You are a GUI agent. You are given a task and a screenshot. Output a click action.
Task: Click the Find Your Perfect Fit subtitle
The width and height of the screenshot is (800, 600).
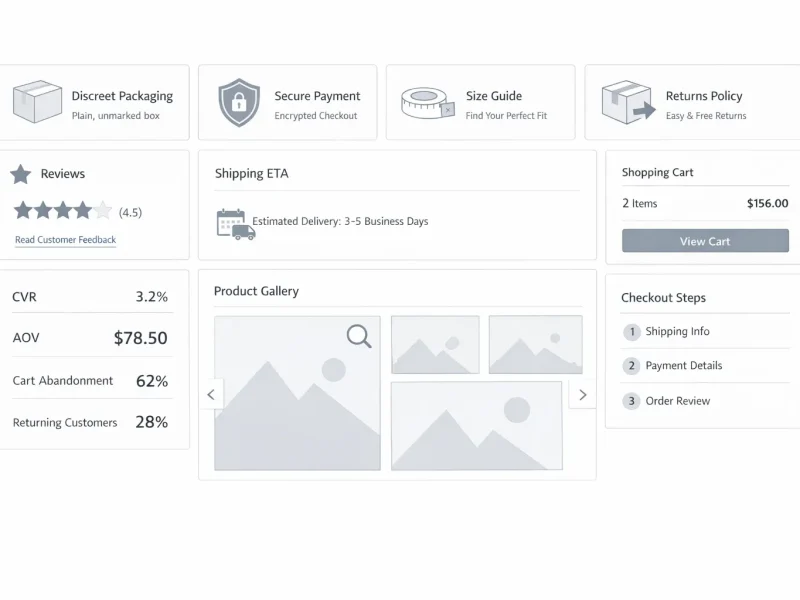506,116
